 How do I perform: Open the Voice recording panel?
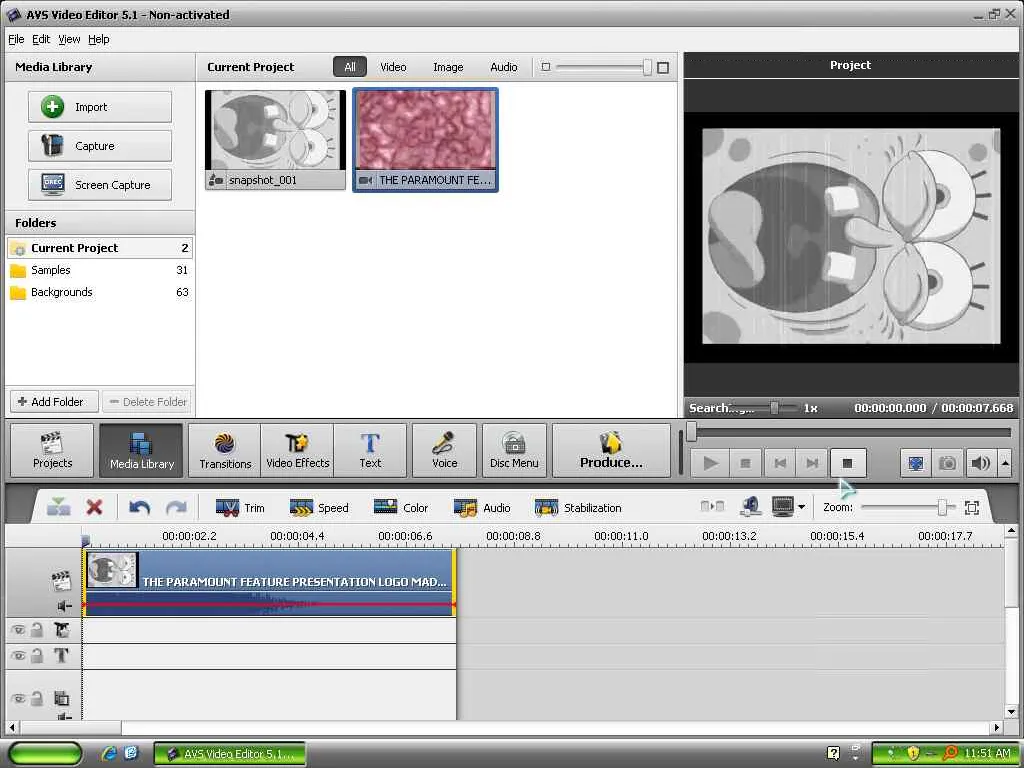444,451
